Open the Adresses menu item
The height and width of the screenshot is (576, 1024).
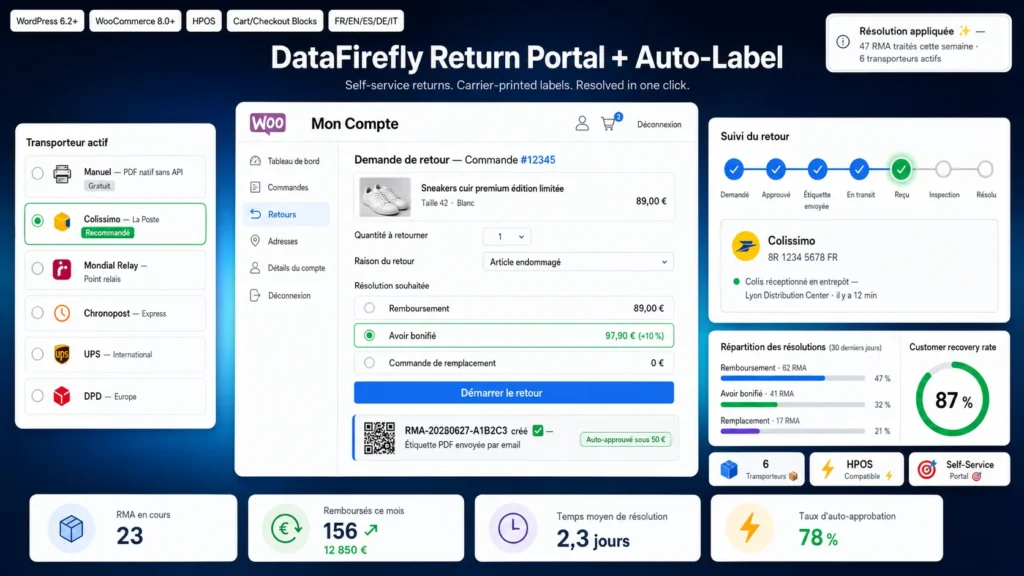click(287, 241)
